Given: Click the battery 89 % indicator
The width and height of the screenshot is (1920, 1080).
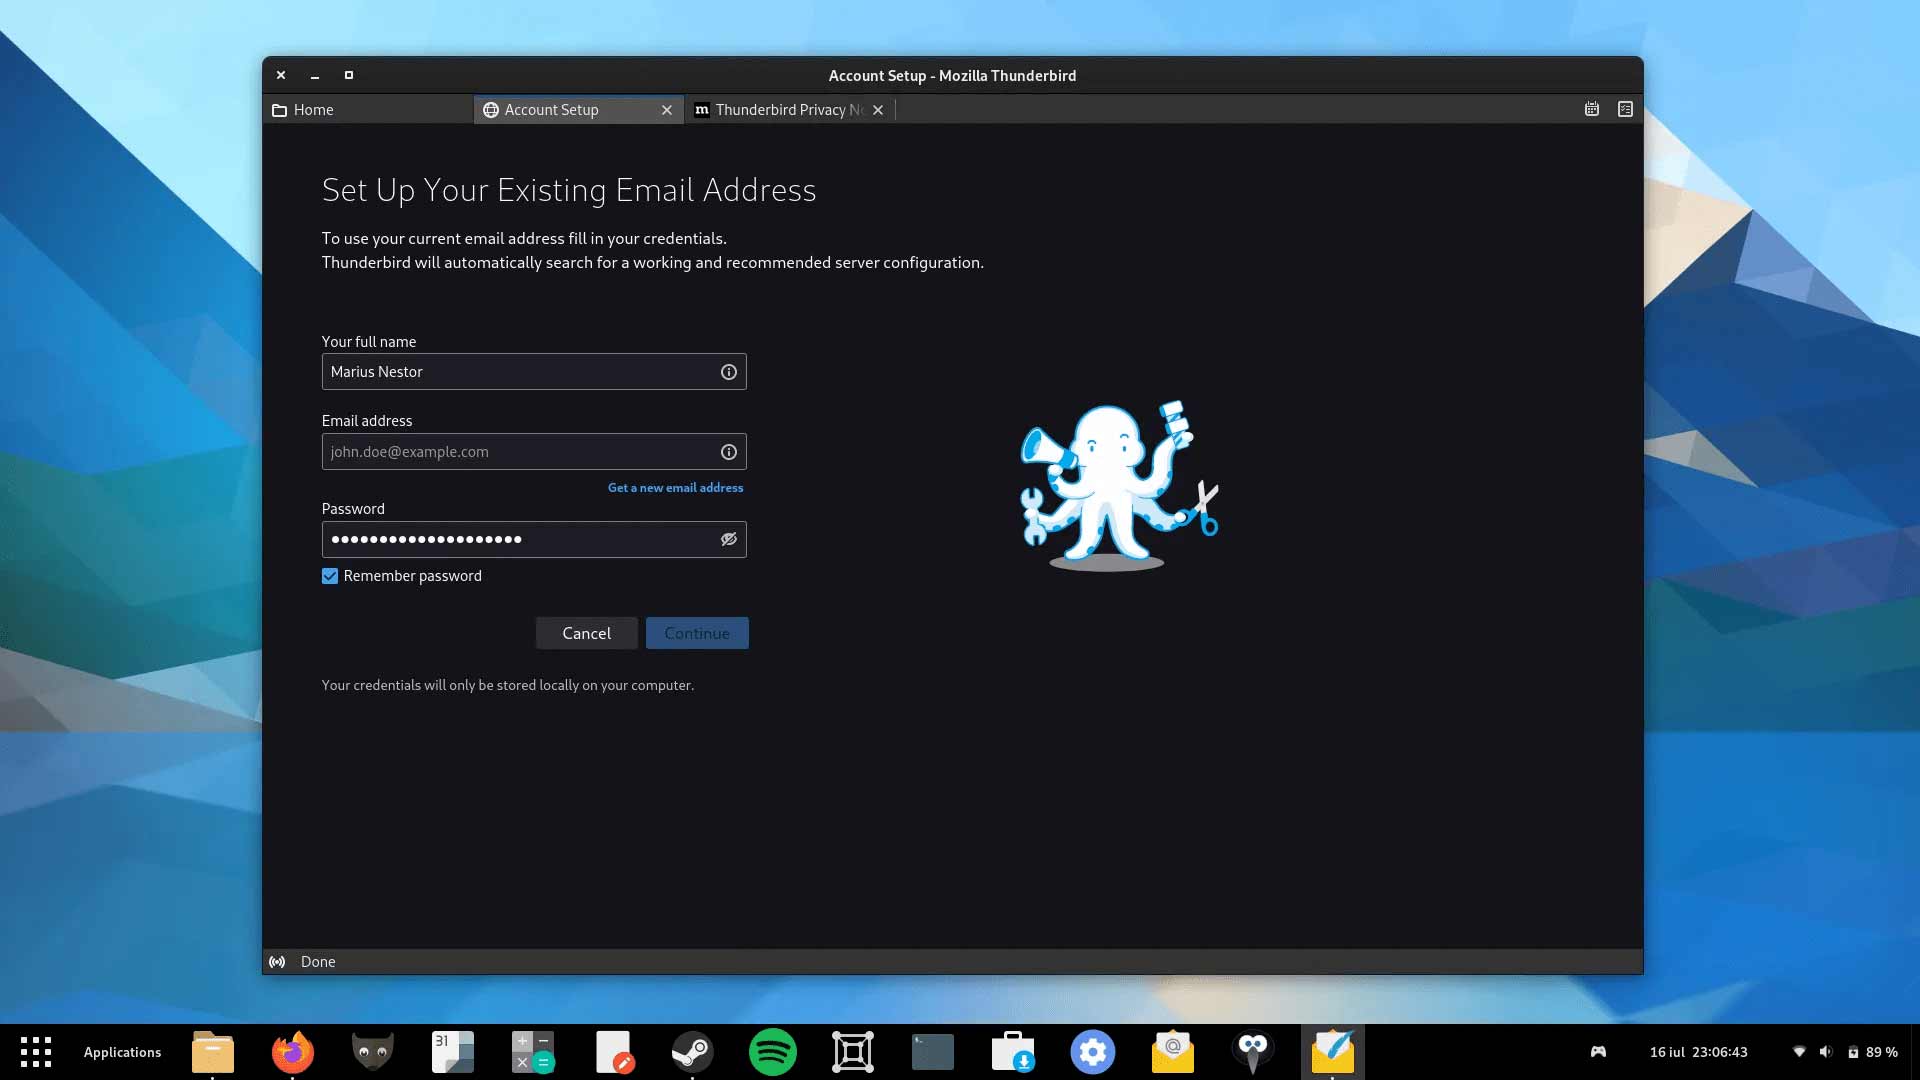Looking at the screenshot, I should [1873, 1052].
